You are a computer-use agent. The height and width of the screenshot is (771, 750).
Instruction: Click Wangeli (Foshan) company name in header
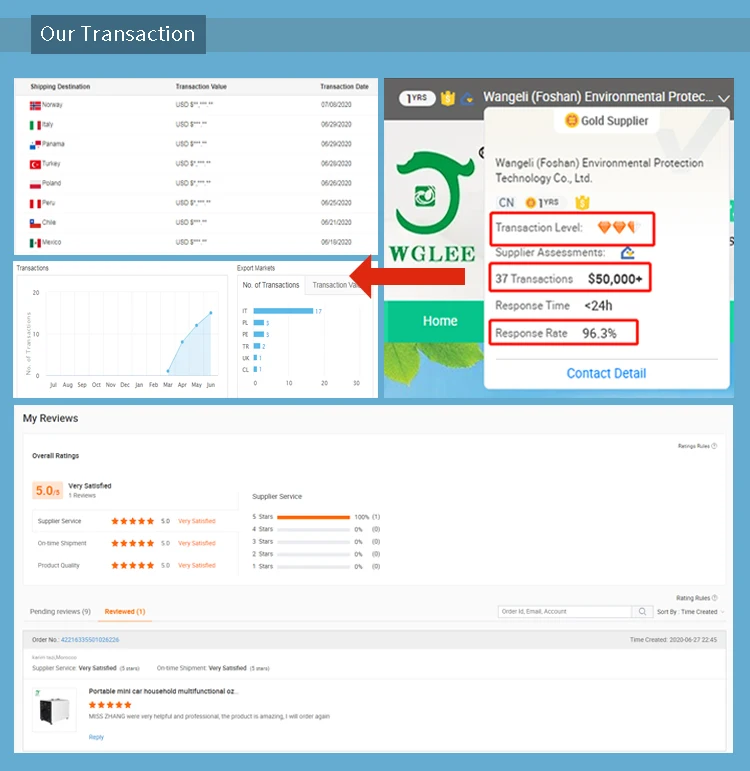(x=598, y=97)
